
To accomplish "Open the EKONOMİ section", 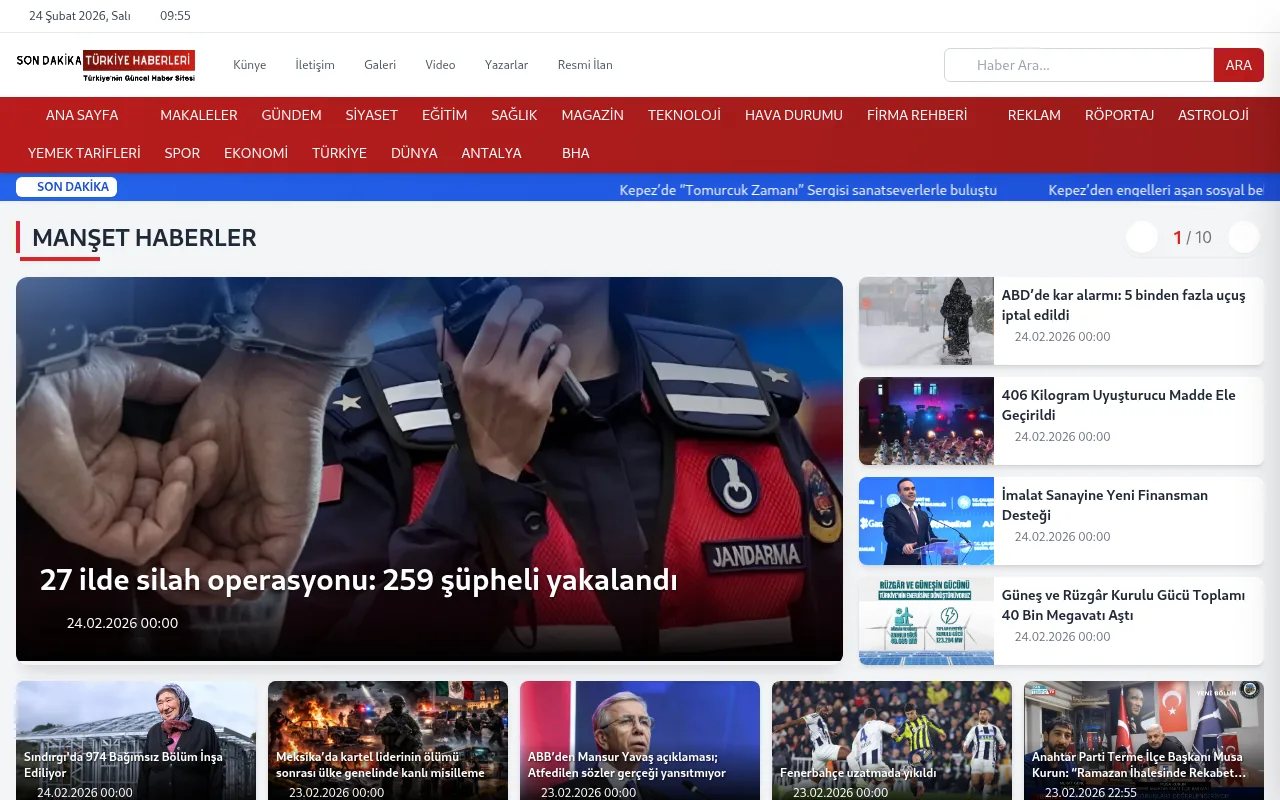I will [255, 153].
